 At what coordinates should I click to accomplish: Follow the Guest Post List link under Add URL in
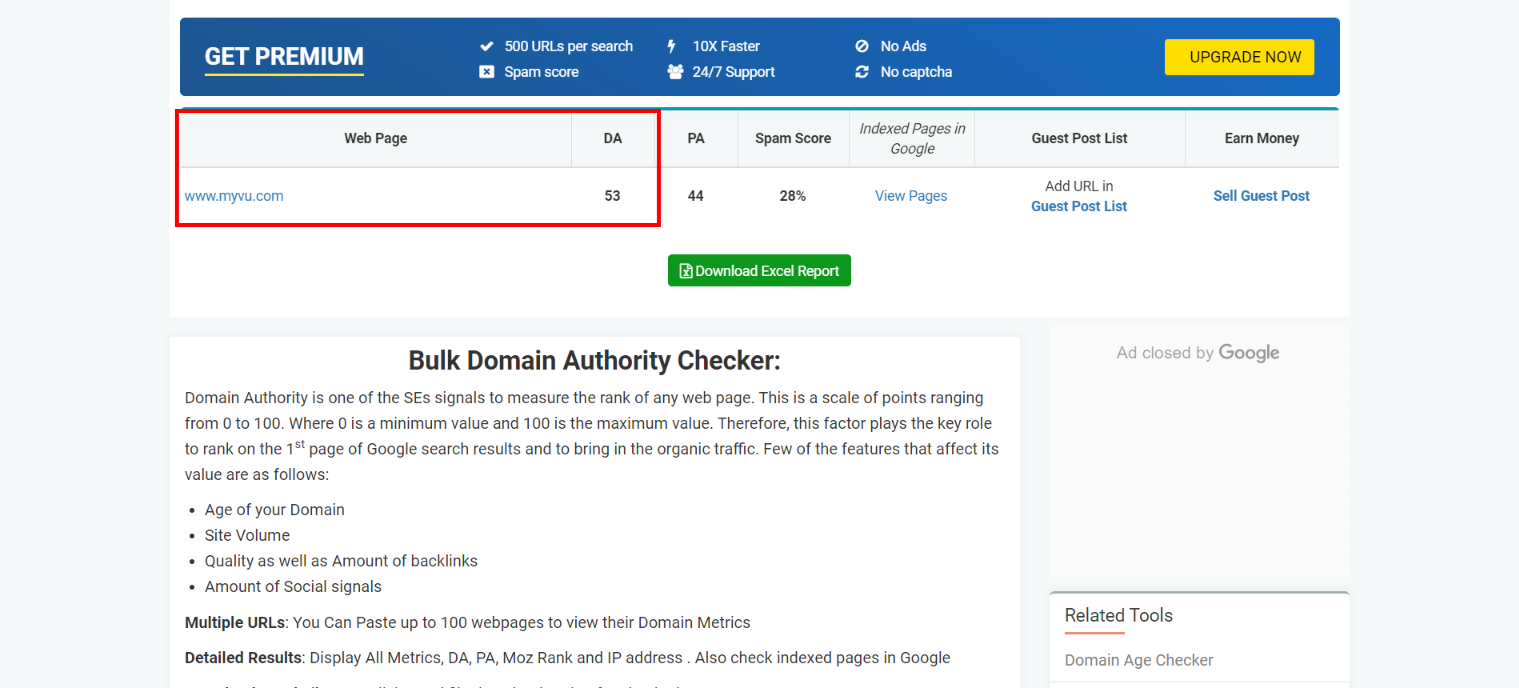1079,206
